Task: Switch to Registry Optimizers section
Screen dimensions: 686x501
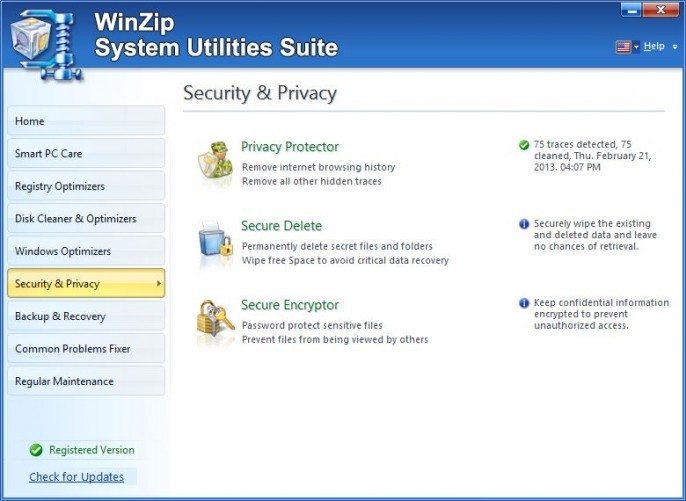Action: pos(86,186)
